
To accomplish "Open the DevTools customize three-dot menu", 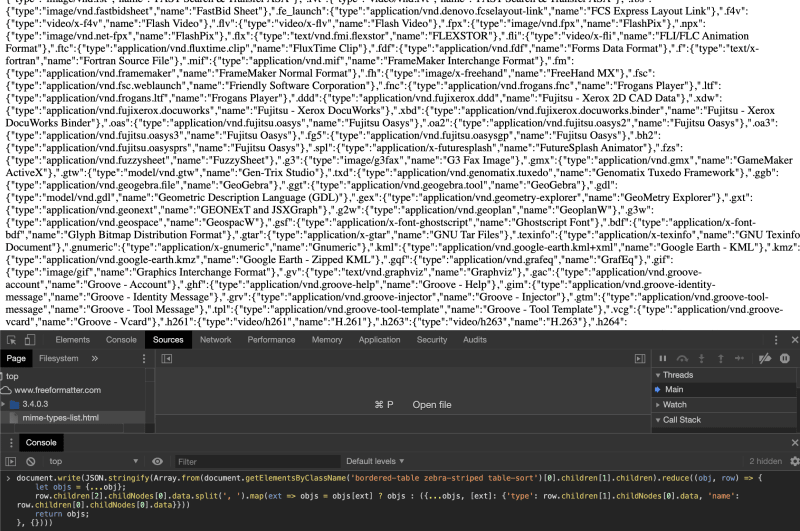I will tap(776, 340).
